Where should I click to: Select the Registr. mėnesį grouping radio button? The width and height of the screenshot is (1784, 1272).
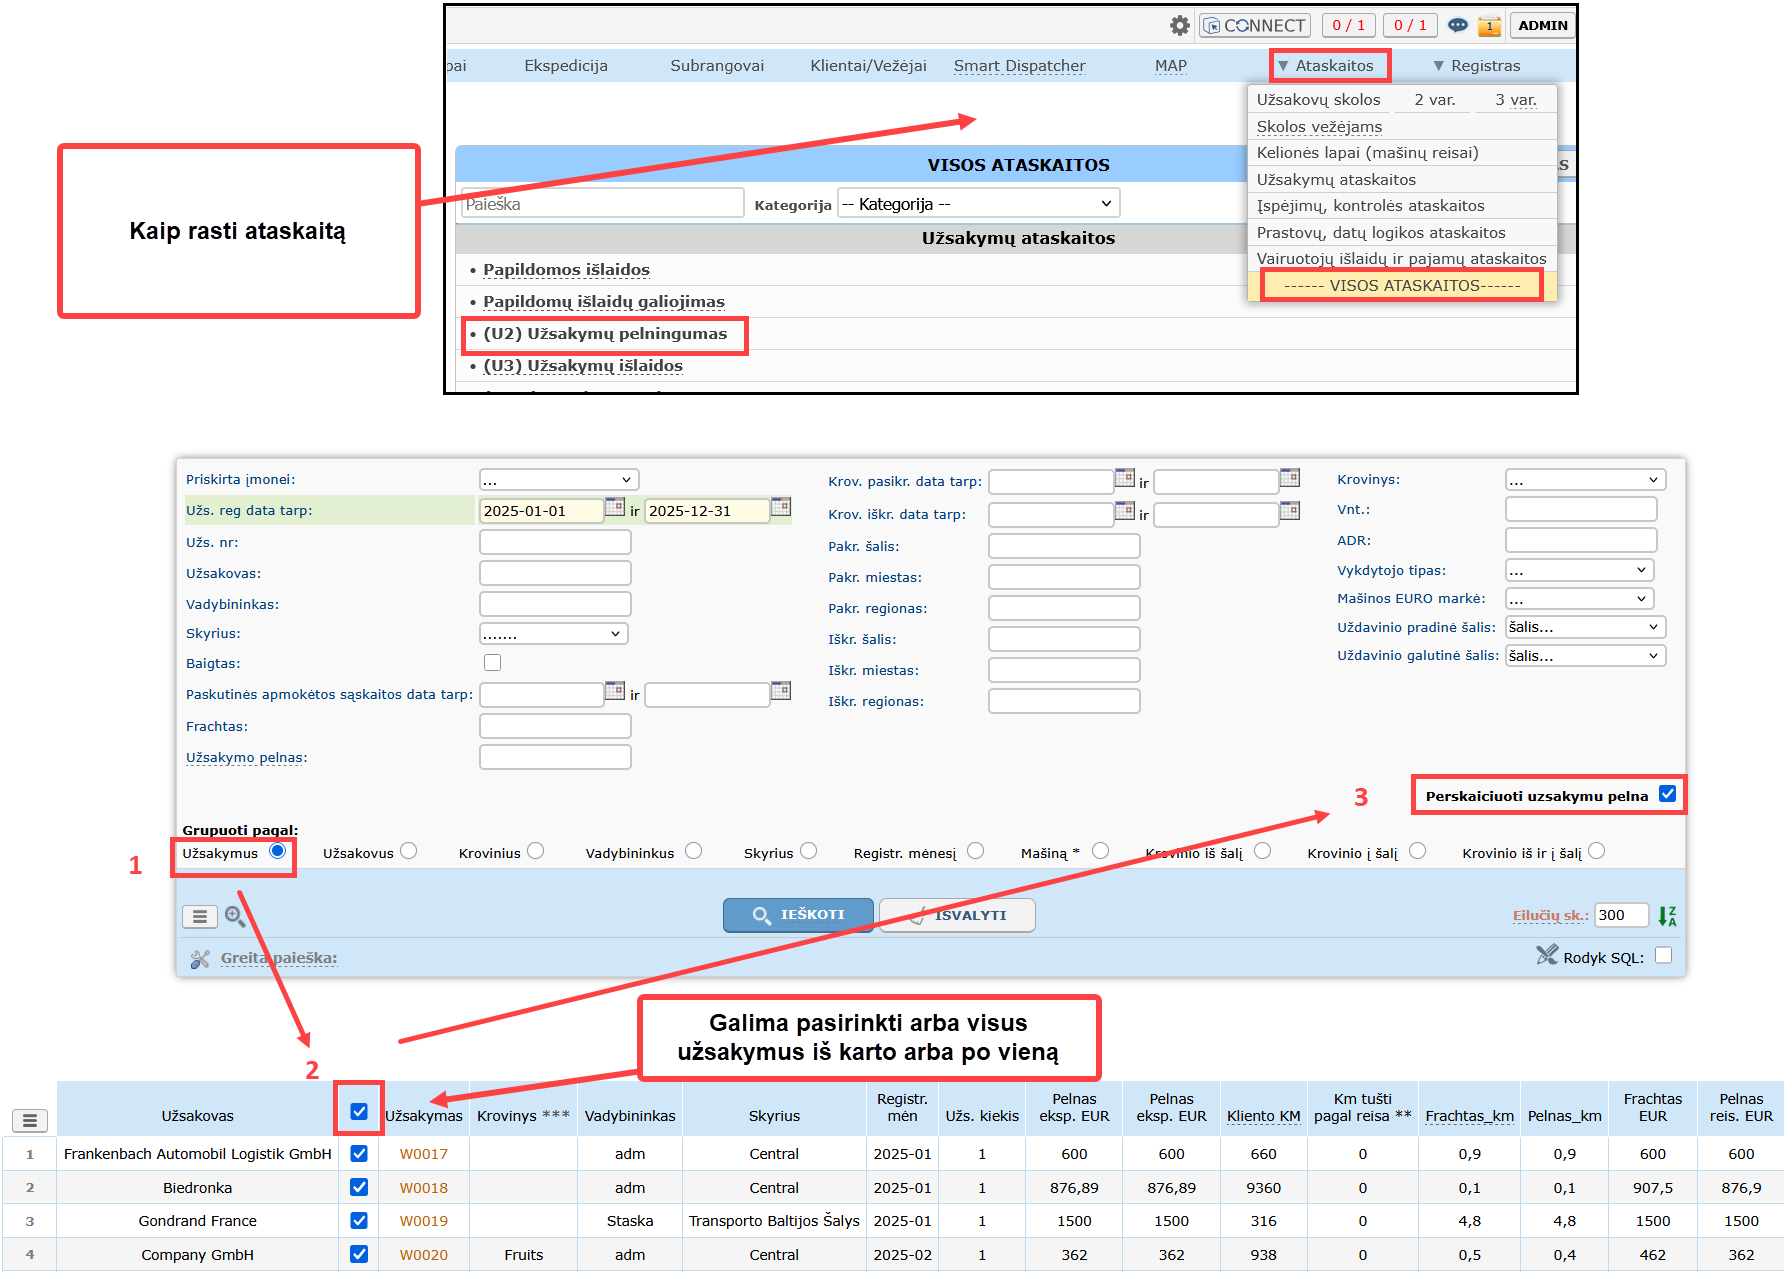975,851
